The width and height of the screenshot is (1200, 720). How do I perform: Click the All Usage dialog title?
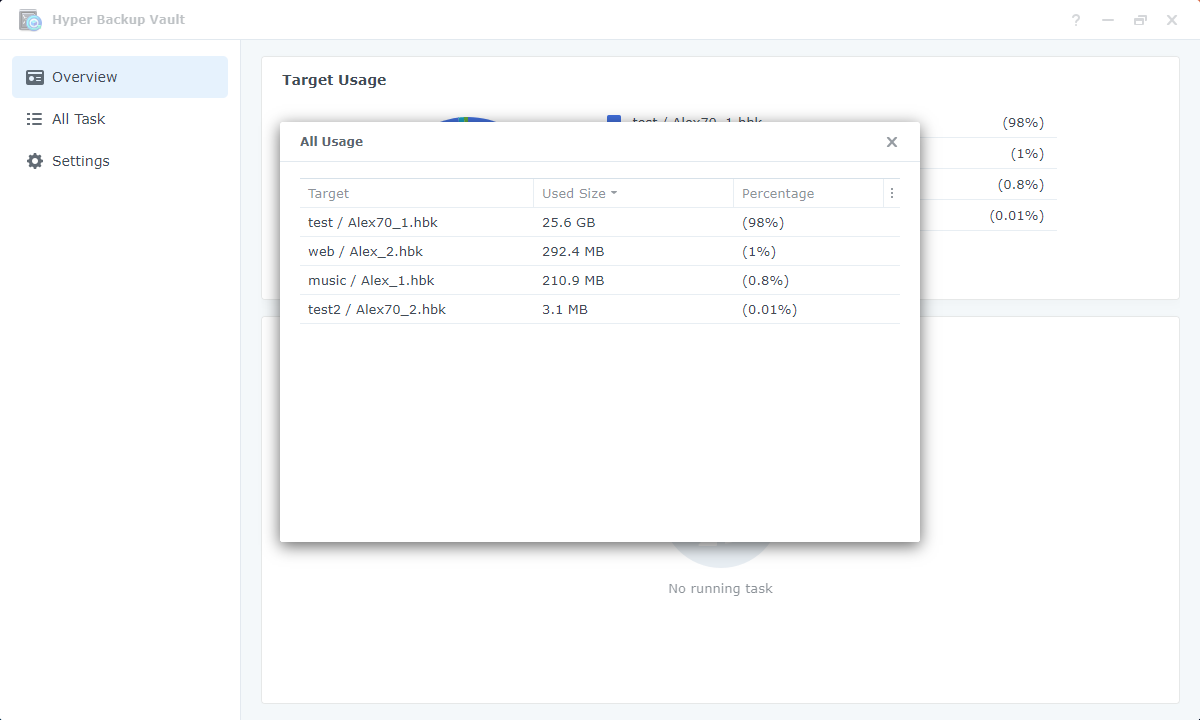(331, 142)
